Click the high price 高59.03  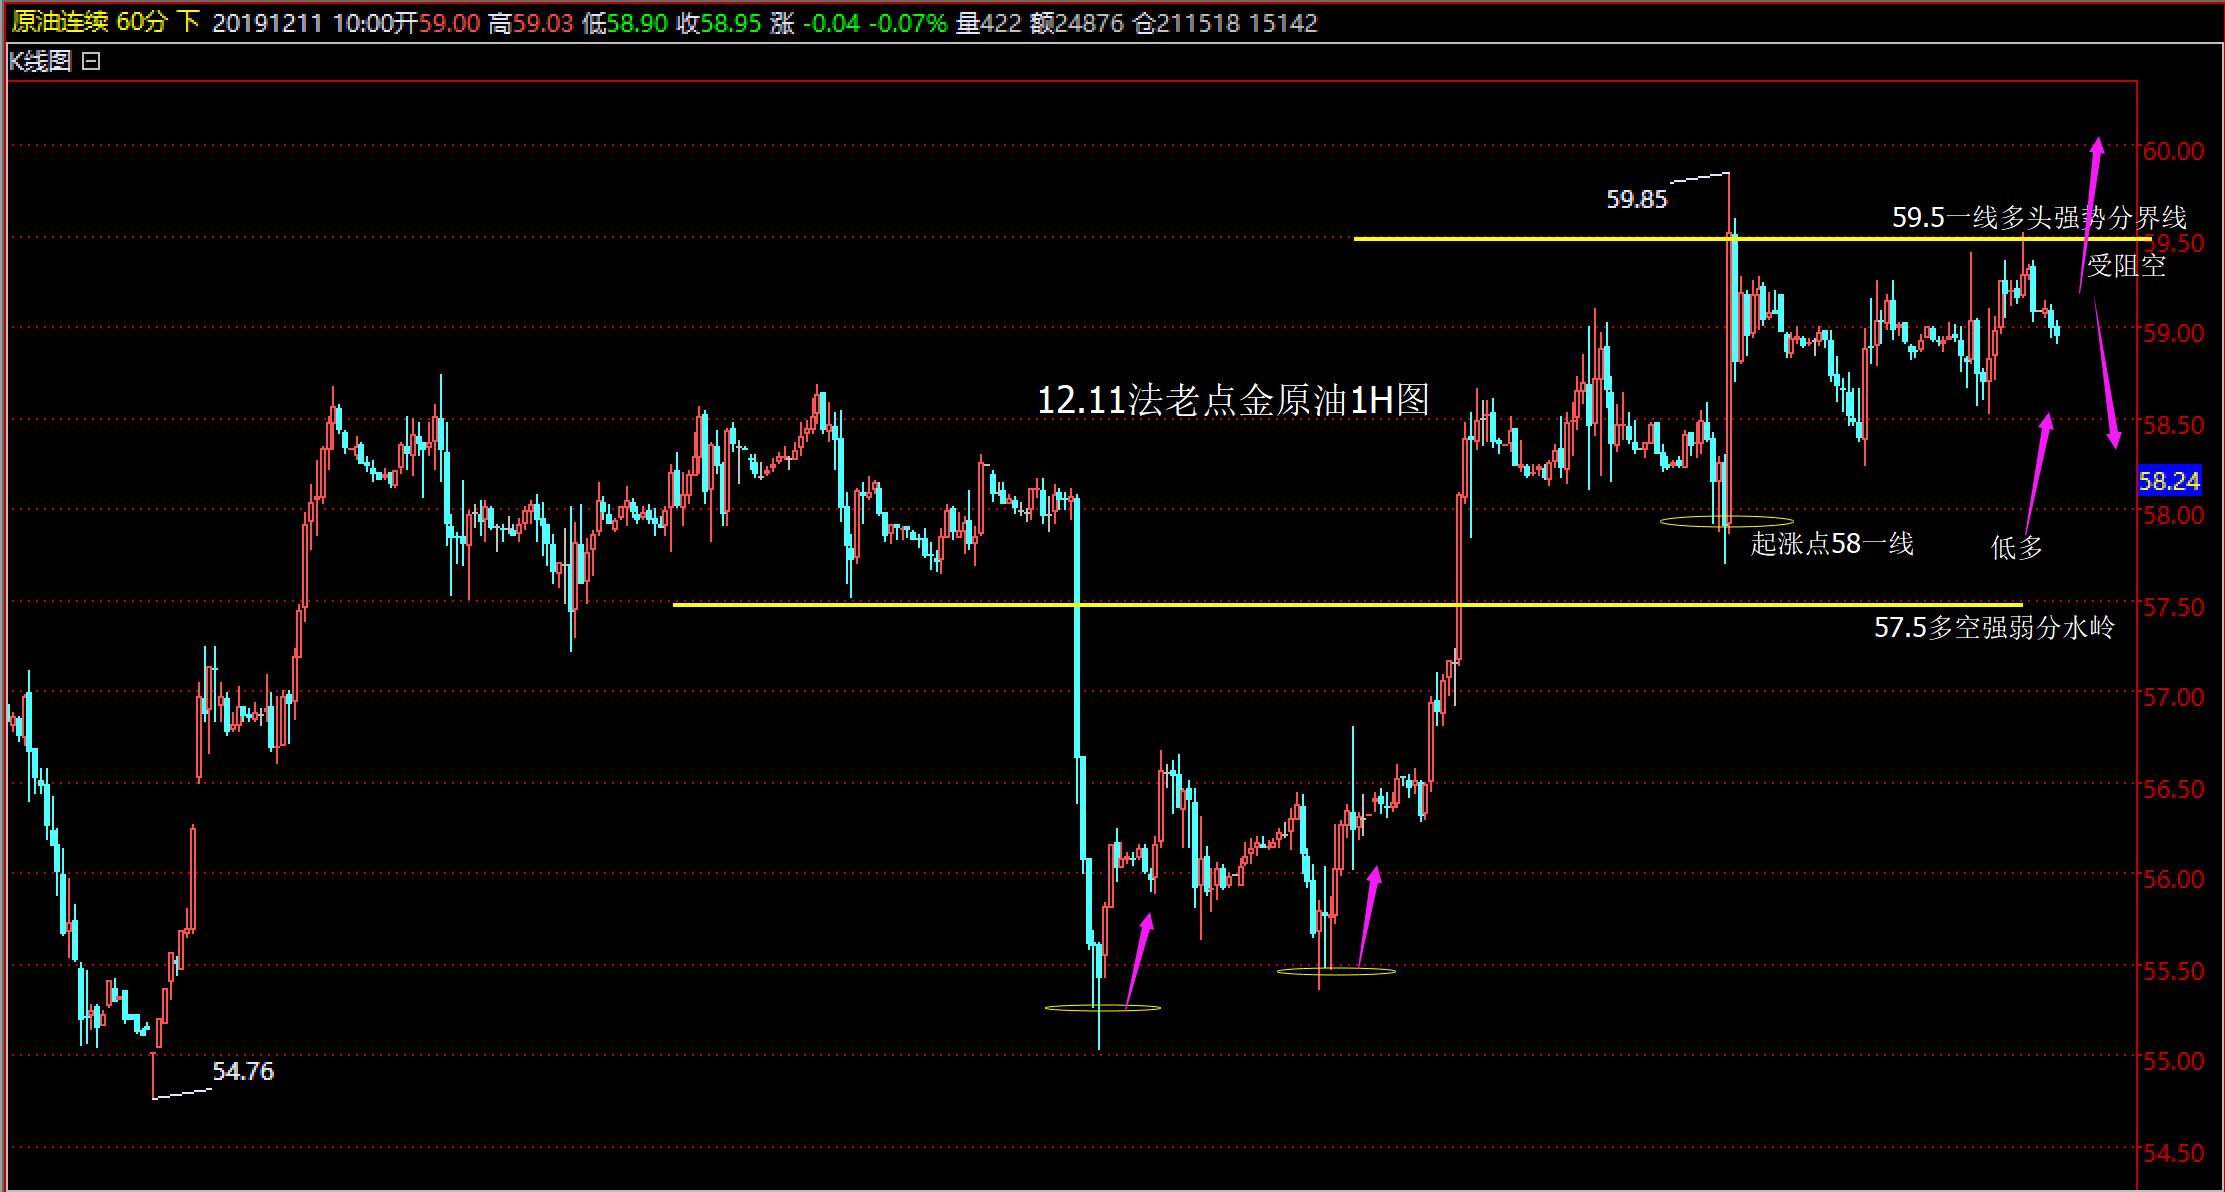(x=531, y=23)
